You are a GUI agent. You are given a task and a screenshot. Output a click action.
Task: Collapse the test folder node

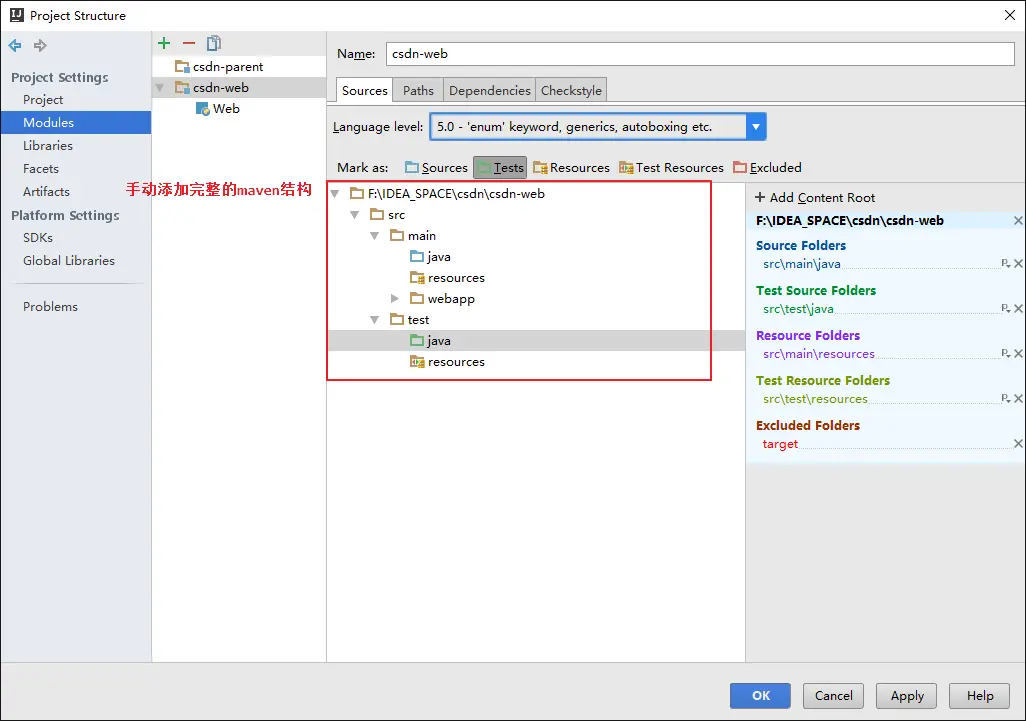point(374,320)
